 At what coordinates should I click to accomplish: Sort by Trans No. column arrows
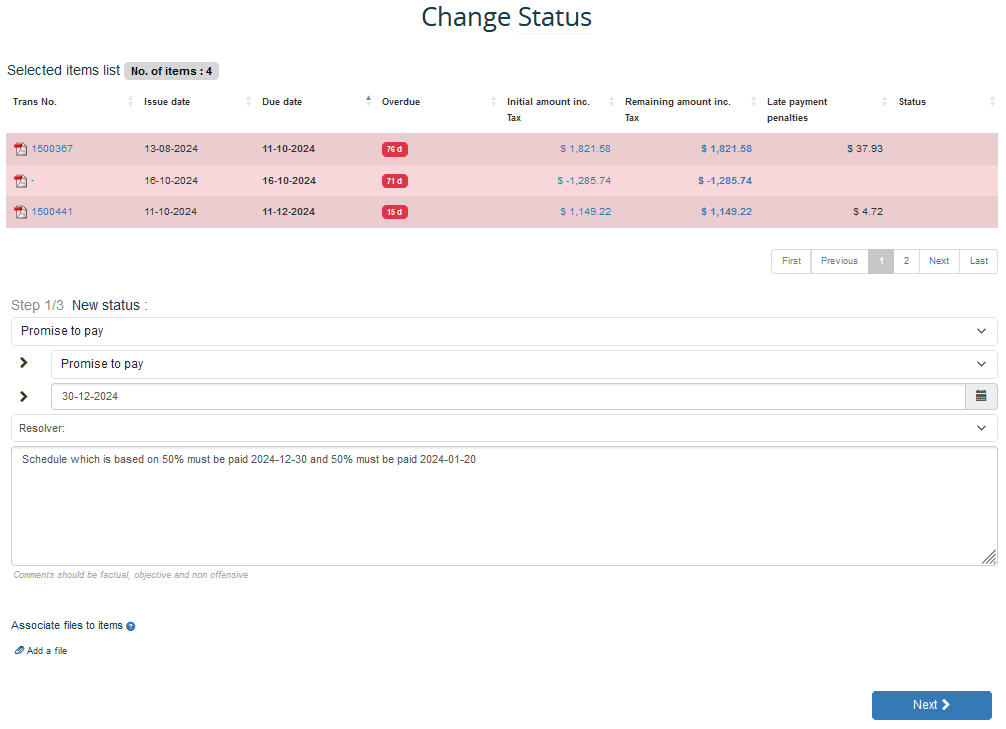[x=130, y=102]
